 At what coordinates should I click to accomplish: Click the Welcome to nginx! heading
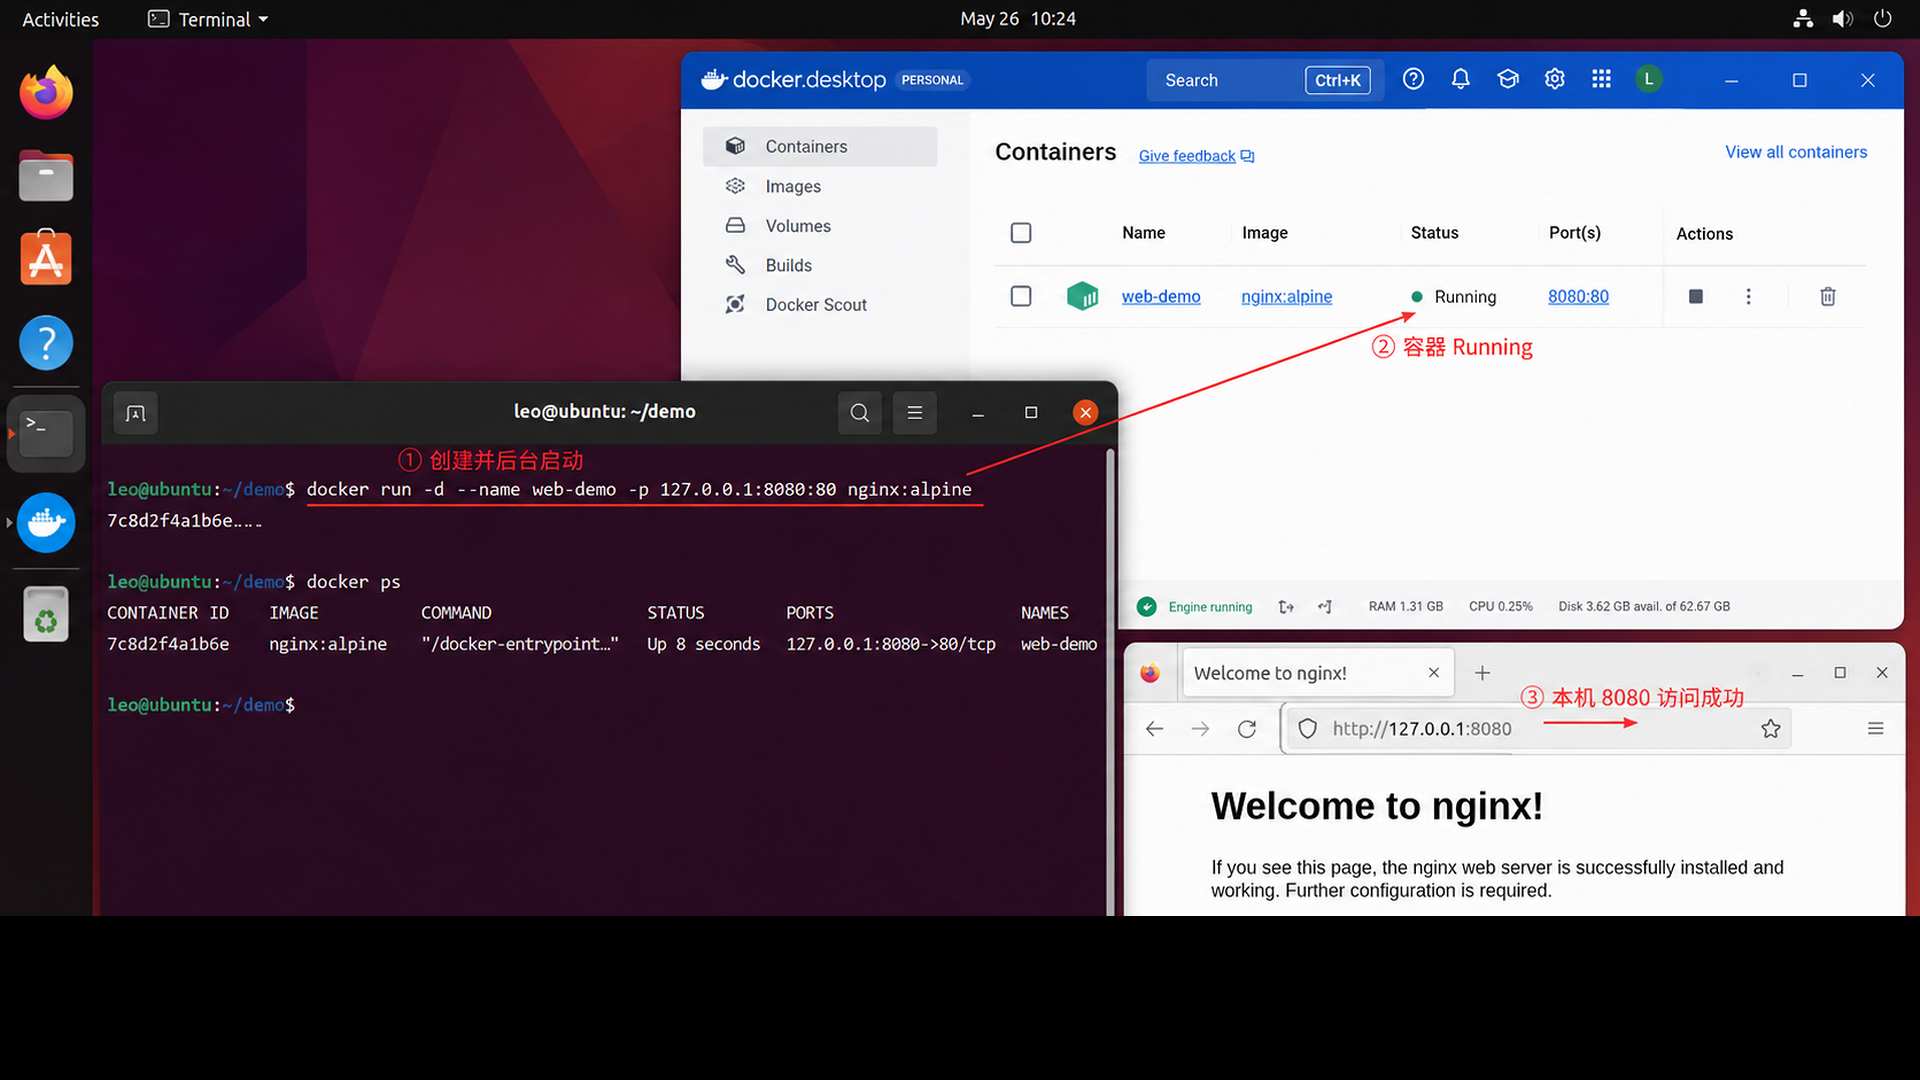(x=1377, y=806)
